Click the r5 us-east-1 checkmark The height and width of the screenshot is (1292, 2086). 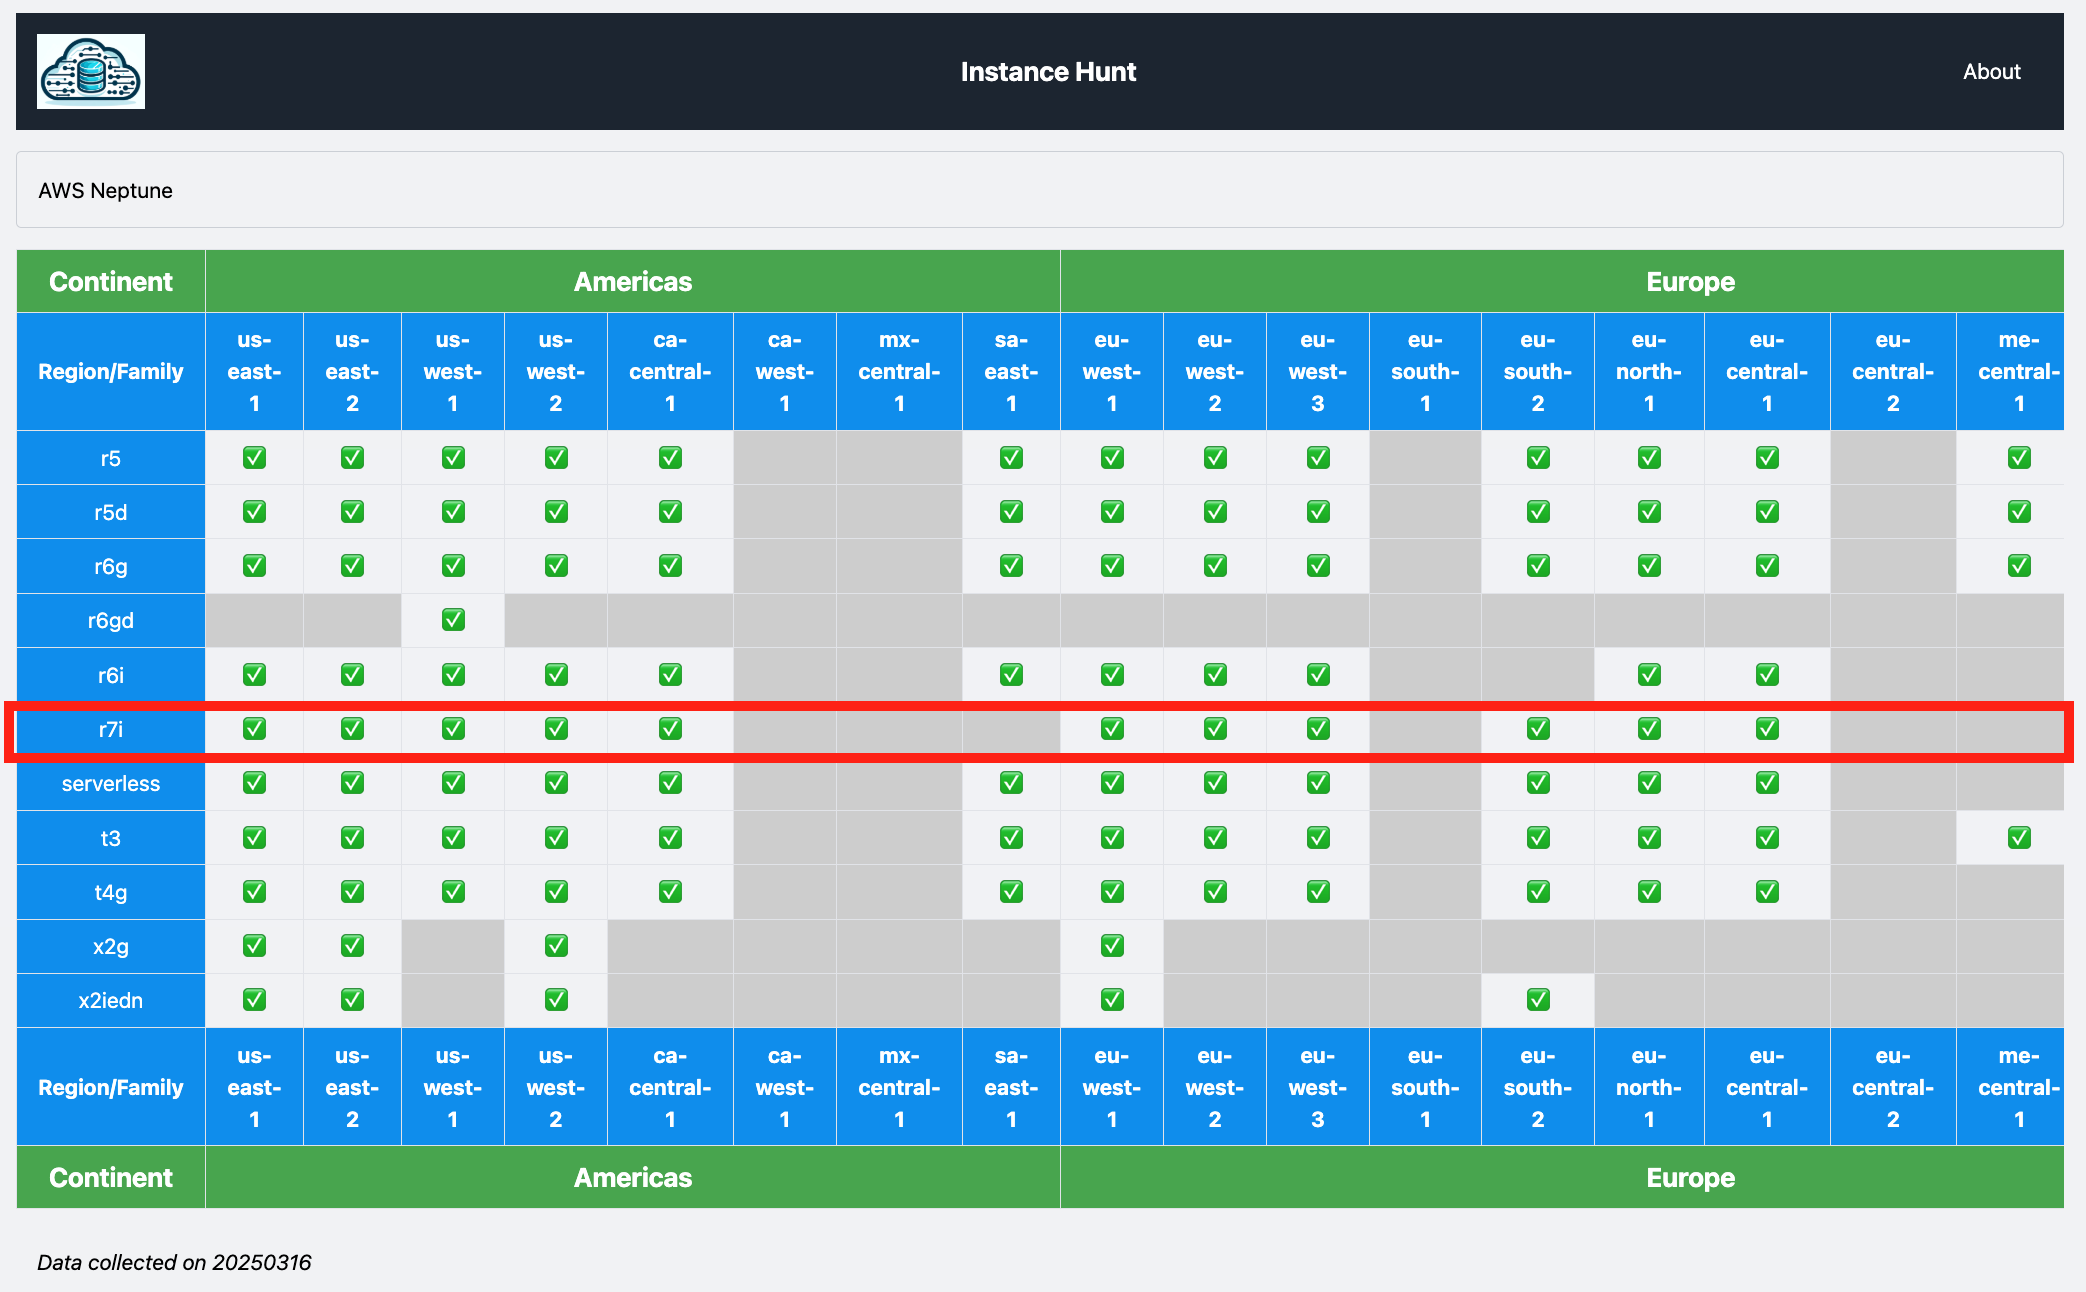[254, 458]
